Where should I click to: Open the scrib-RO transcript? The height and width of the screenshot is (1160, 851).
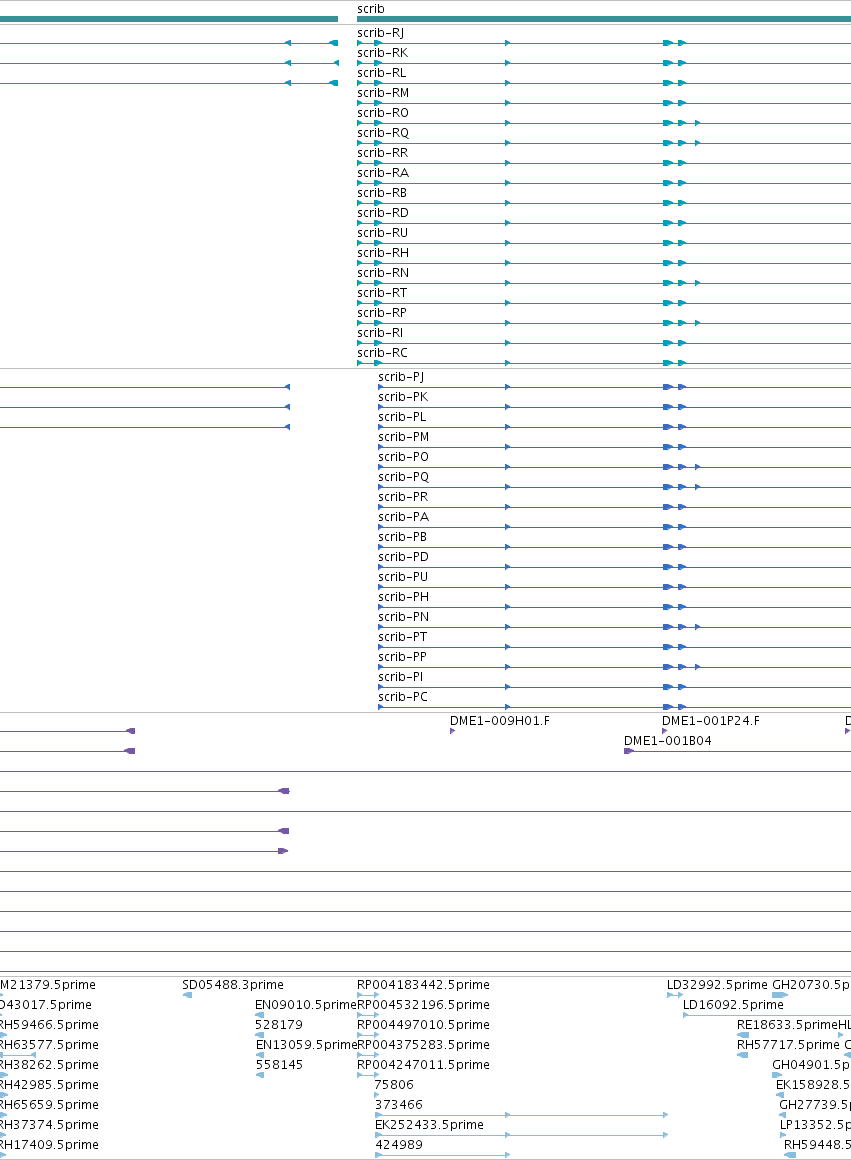[x=383, y=112]
